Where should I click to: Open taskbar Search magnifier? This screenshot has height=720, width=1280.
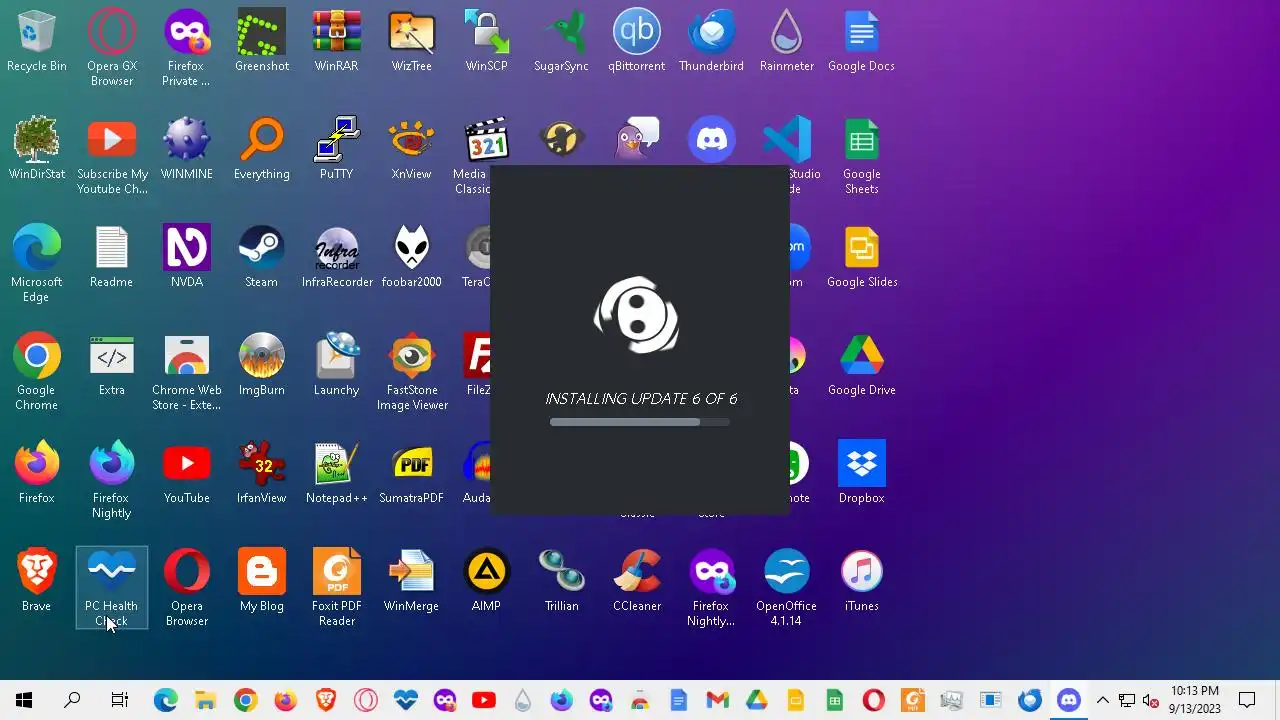tap(72, 700)
